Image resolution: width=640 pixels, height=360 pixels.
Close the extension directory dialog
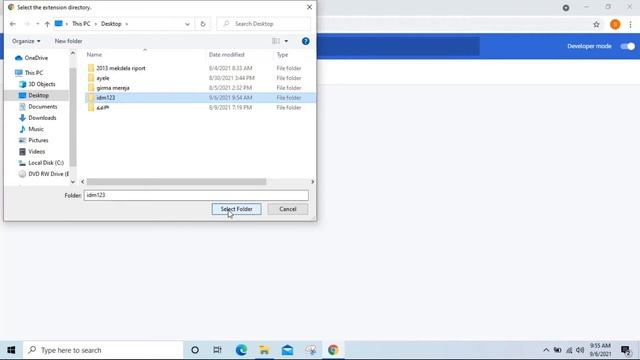pos(309,7)
